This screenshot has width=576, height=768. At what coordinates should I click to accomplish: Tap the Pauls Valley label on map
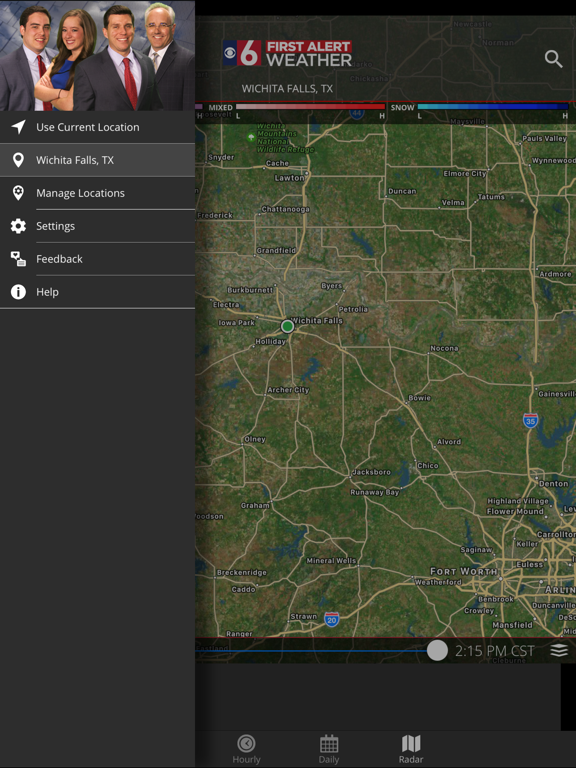pyautogui.click(x=544, y=139)
